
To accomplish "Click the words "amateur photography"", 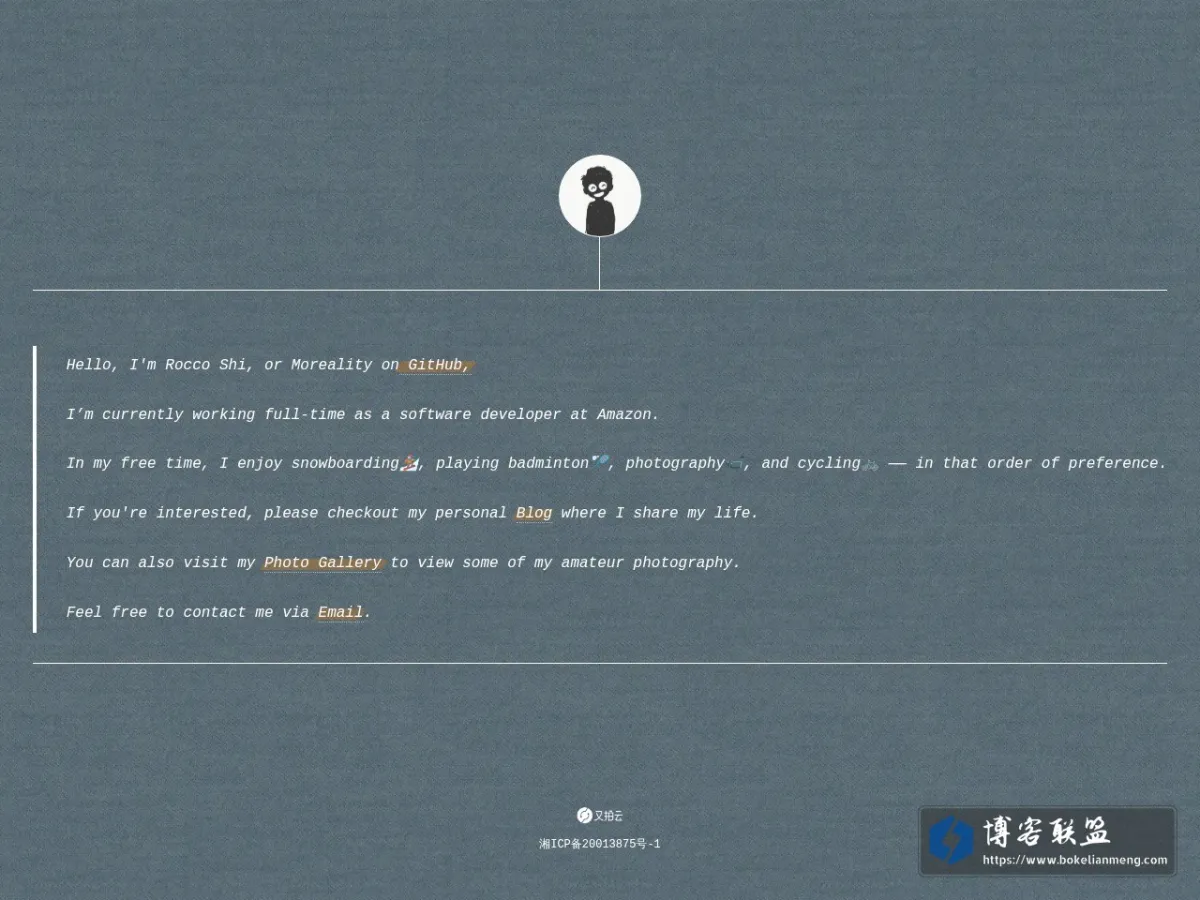I will [646, 563].
